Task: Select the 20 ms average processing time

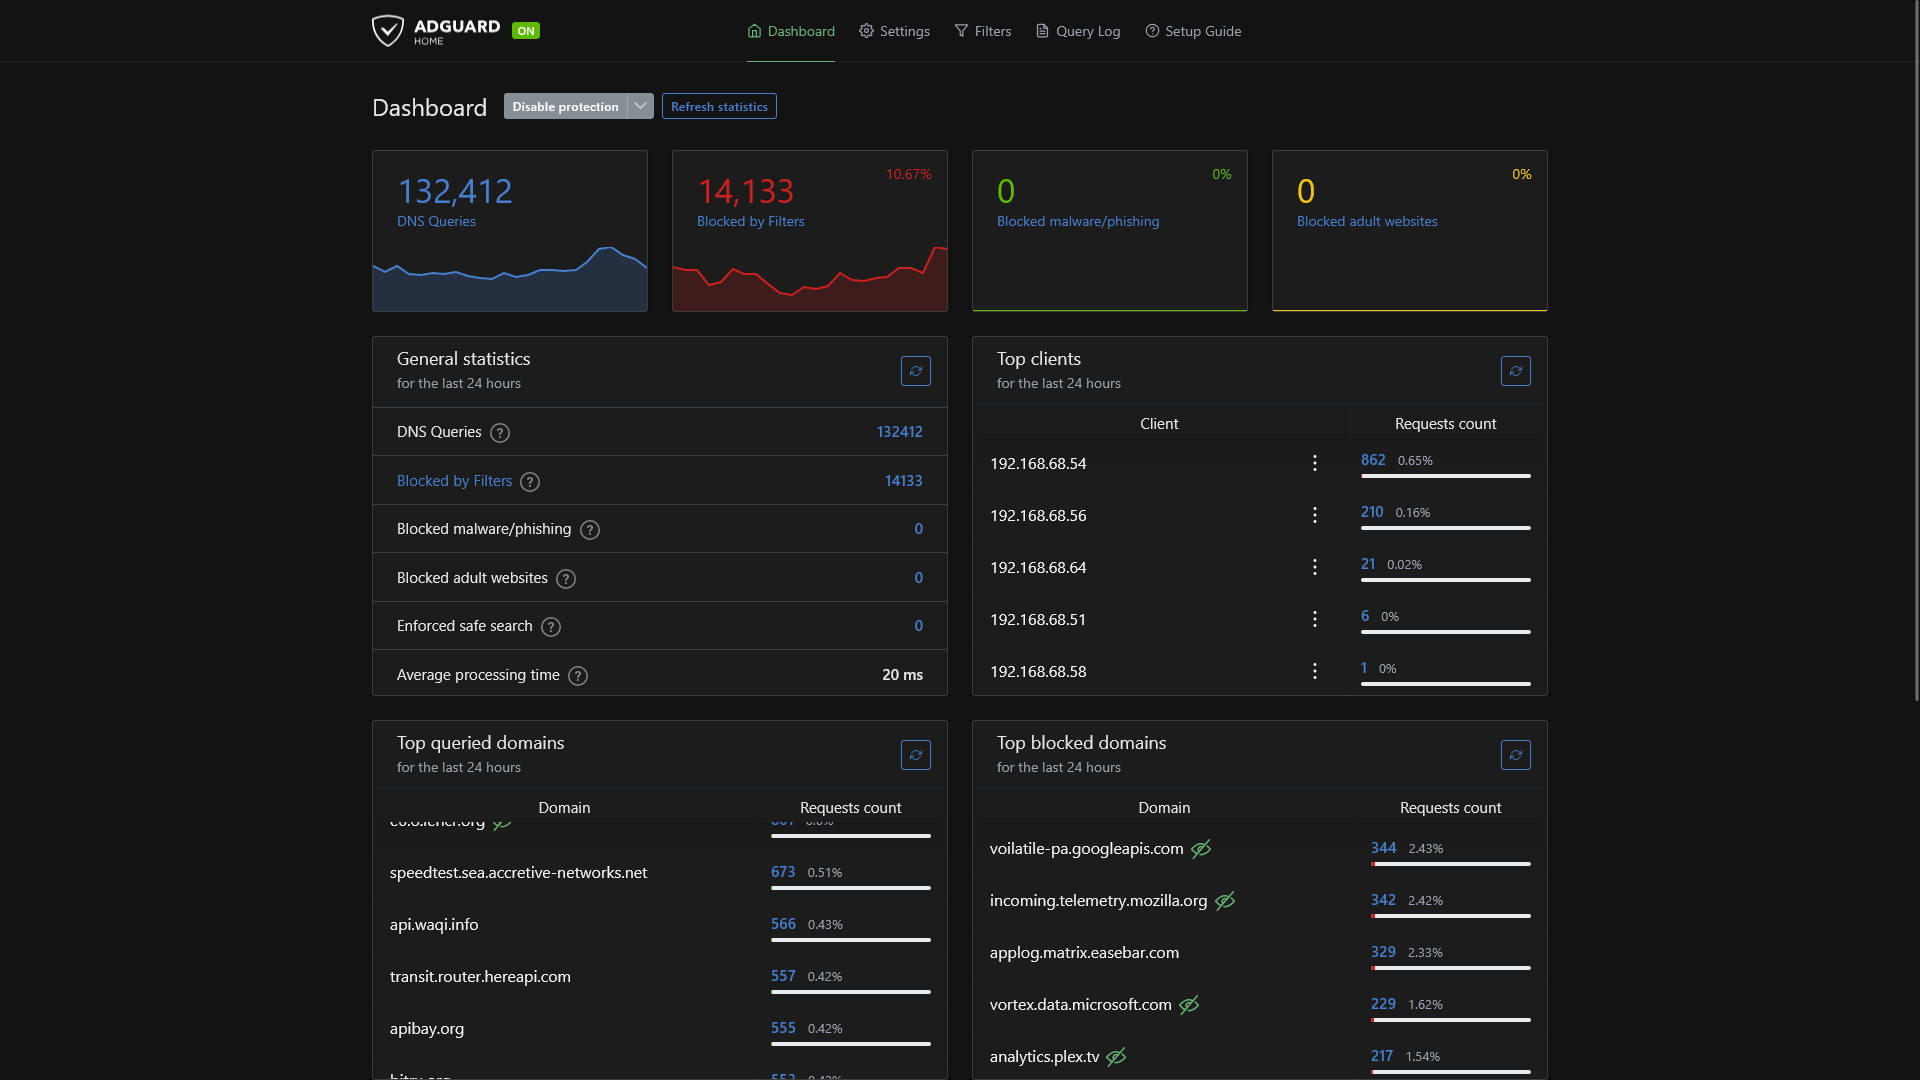Action: (x=902, y=675)
